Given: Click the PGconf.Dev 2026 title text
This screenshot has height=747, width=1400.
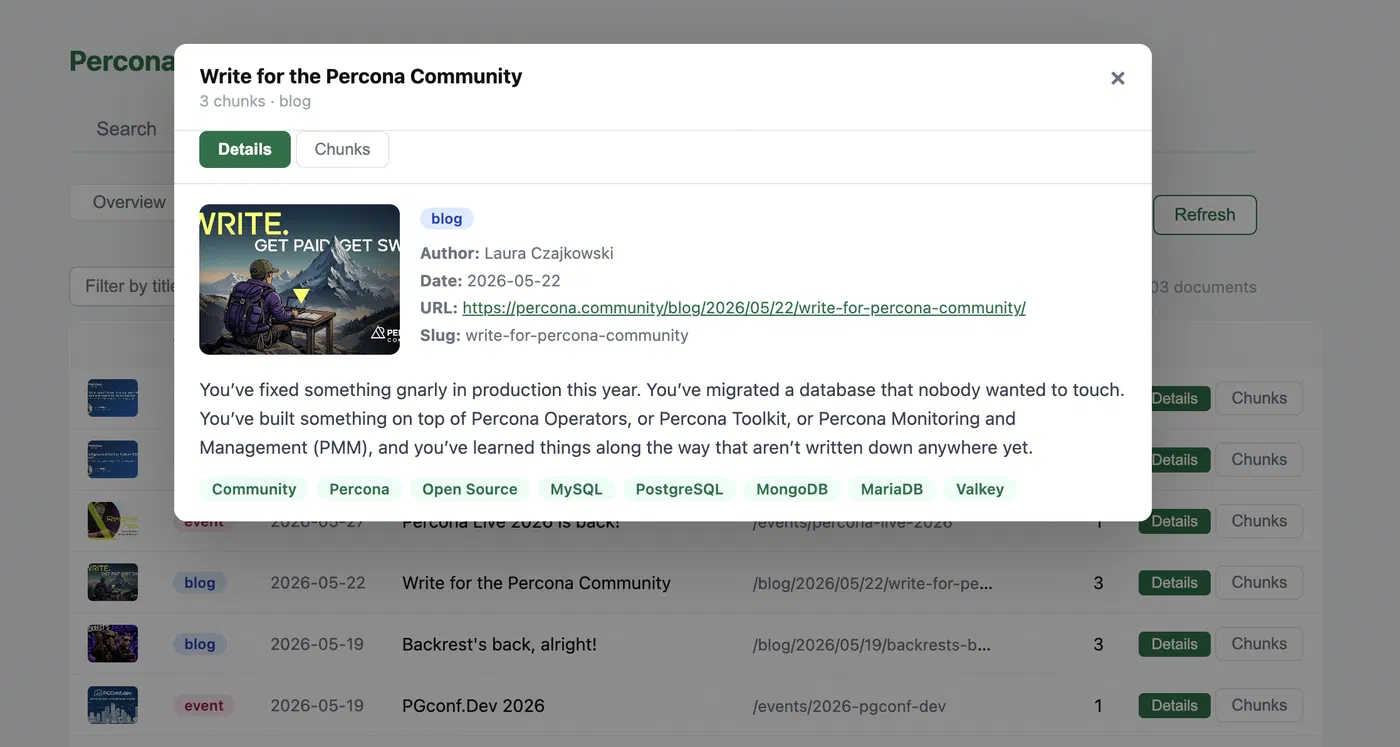Looking at the screenshot, I should coord(473,706).
